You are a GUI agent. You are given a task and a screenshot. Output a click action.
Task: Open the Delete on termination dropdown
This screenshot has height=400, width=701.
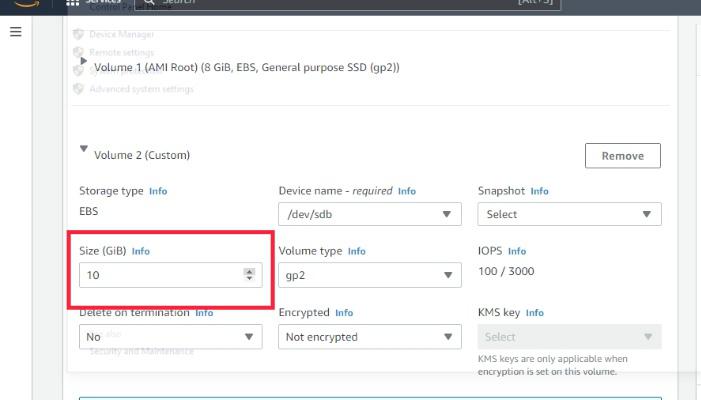[170, 337]
